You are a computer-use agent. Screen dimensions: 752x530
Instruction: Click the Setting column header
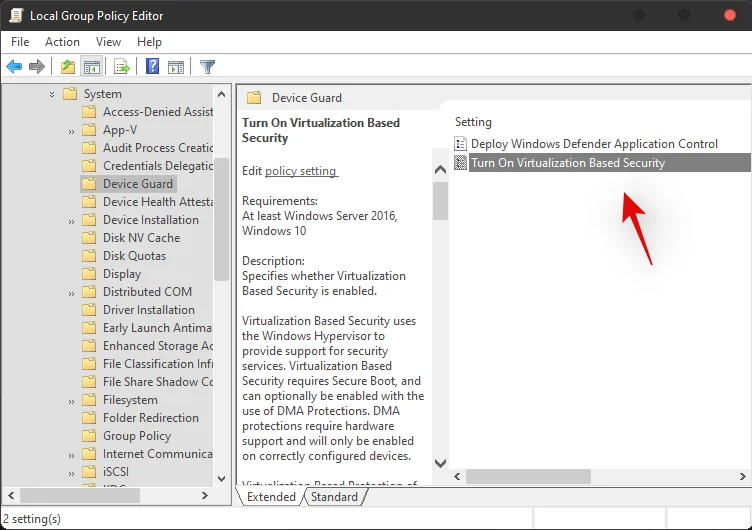[x=474, y=122]
